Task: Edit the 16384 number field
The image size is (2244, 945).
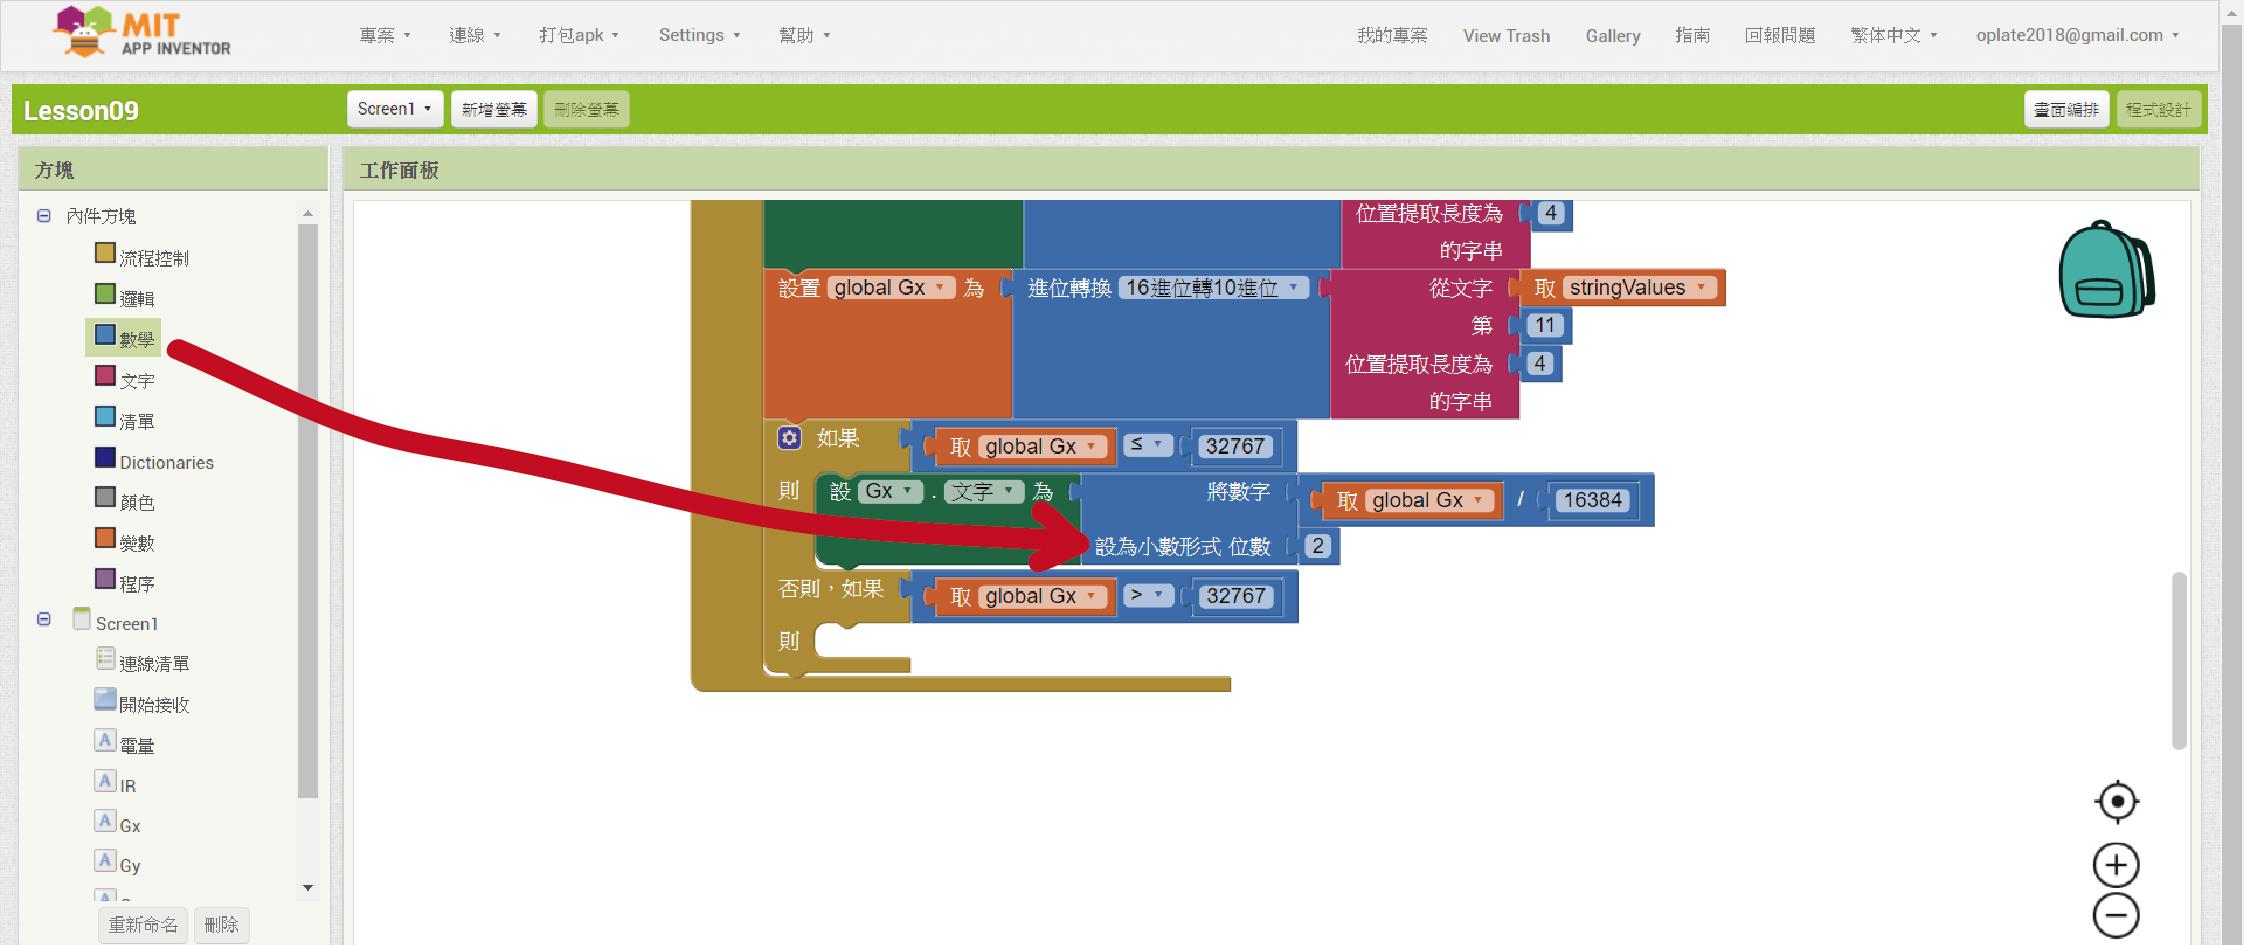Action: pyautogui.click(x=1592, y=500)
